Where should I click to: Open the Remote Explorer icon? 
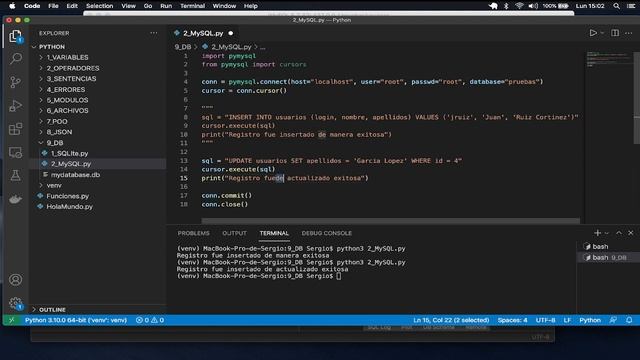[16, 153]
